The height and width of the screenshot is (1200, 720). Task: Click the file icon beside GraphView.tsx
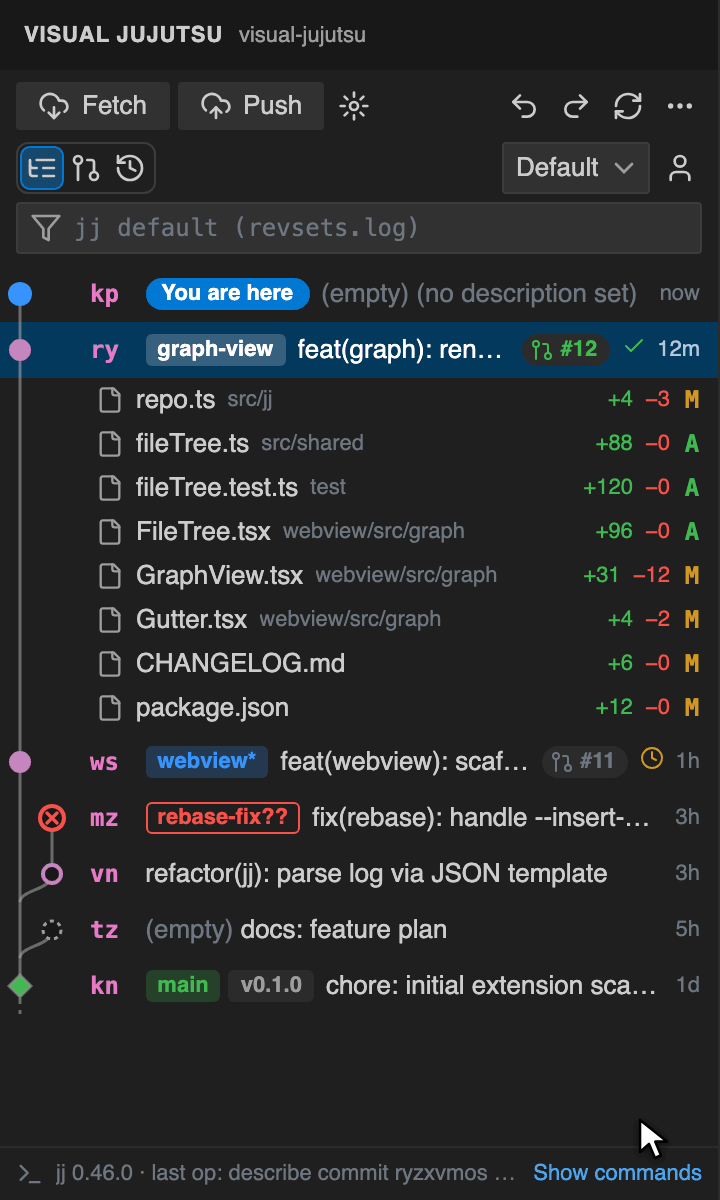tap(110, 575)
